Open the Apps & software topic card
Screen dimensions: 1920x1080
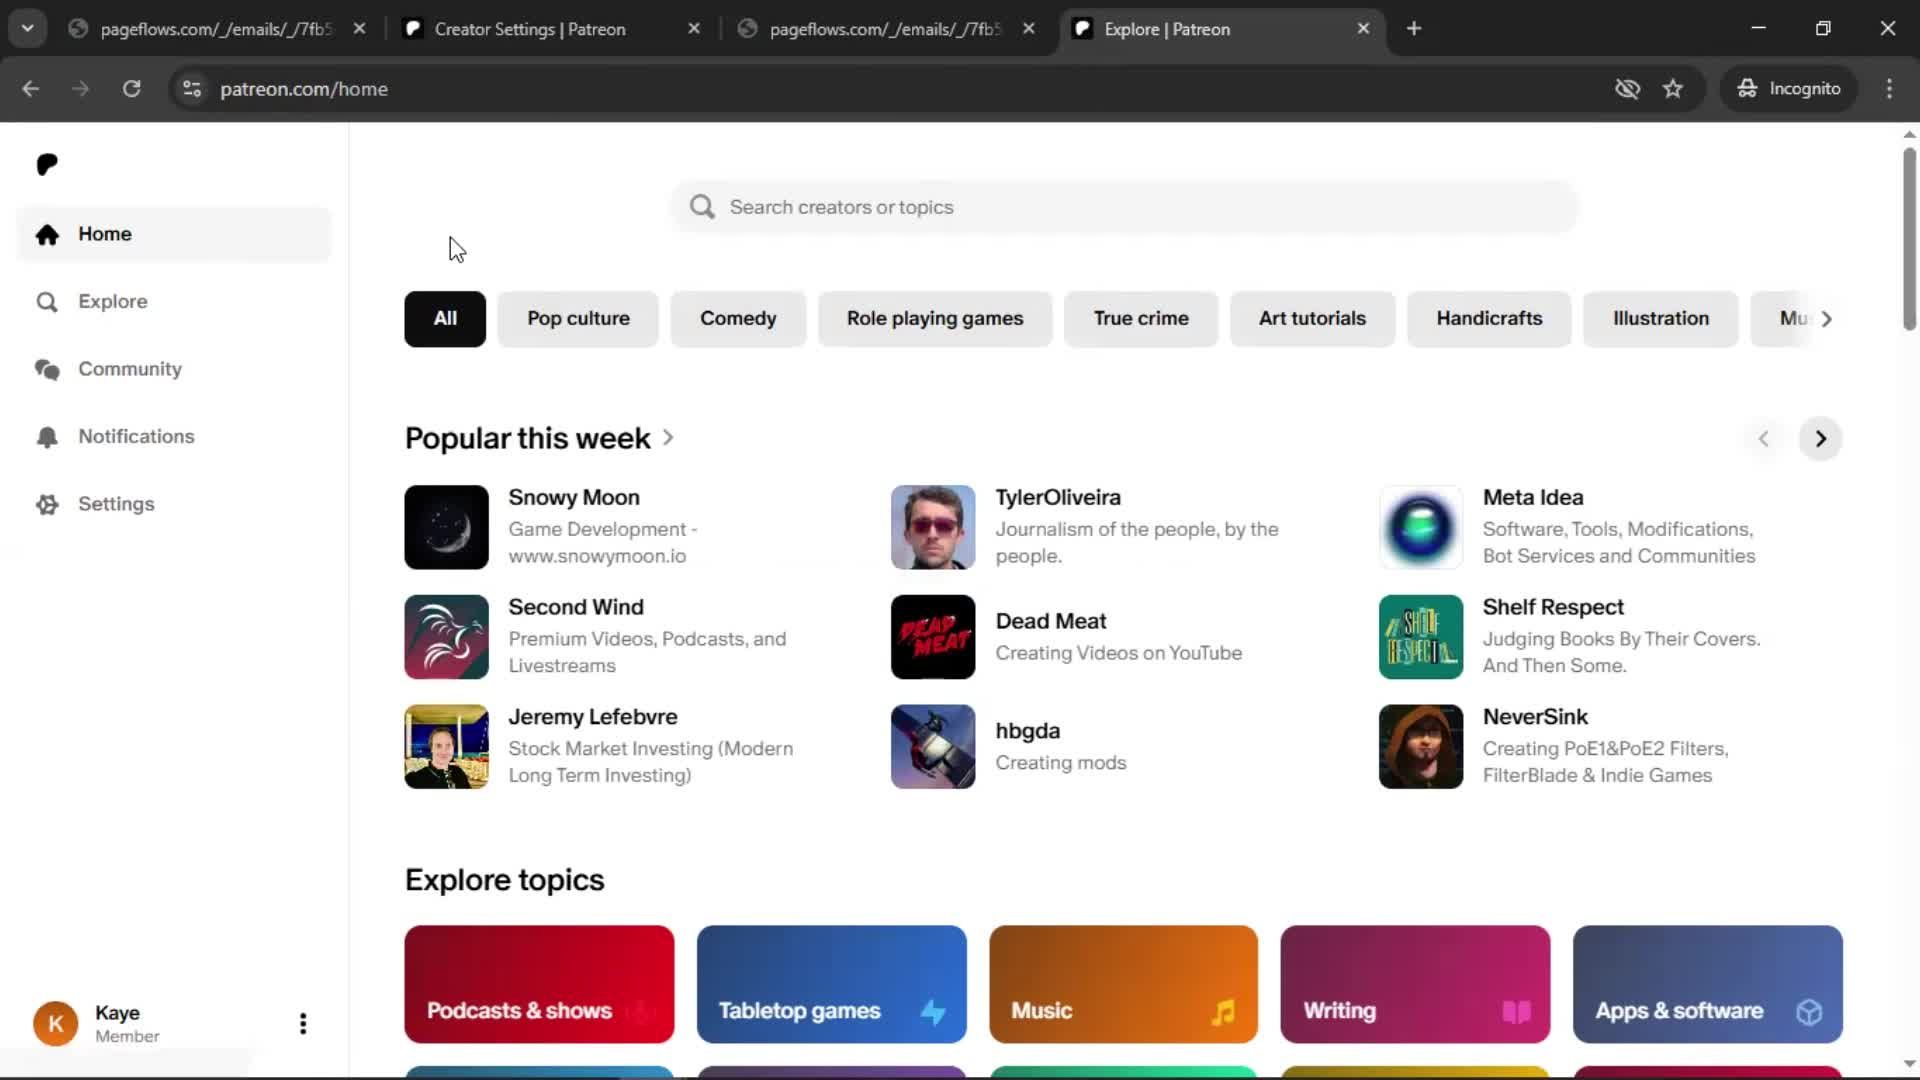[1707, 984]
